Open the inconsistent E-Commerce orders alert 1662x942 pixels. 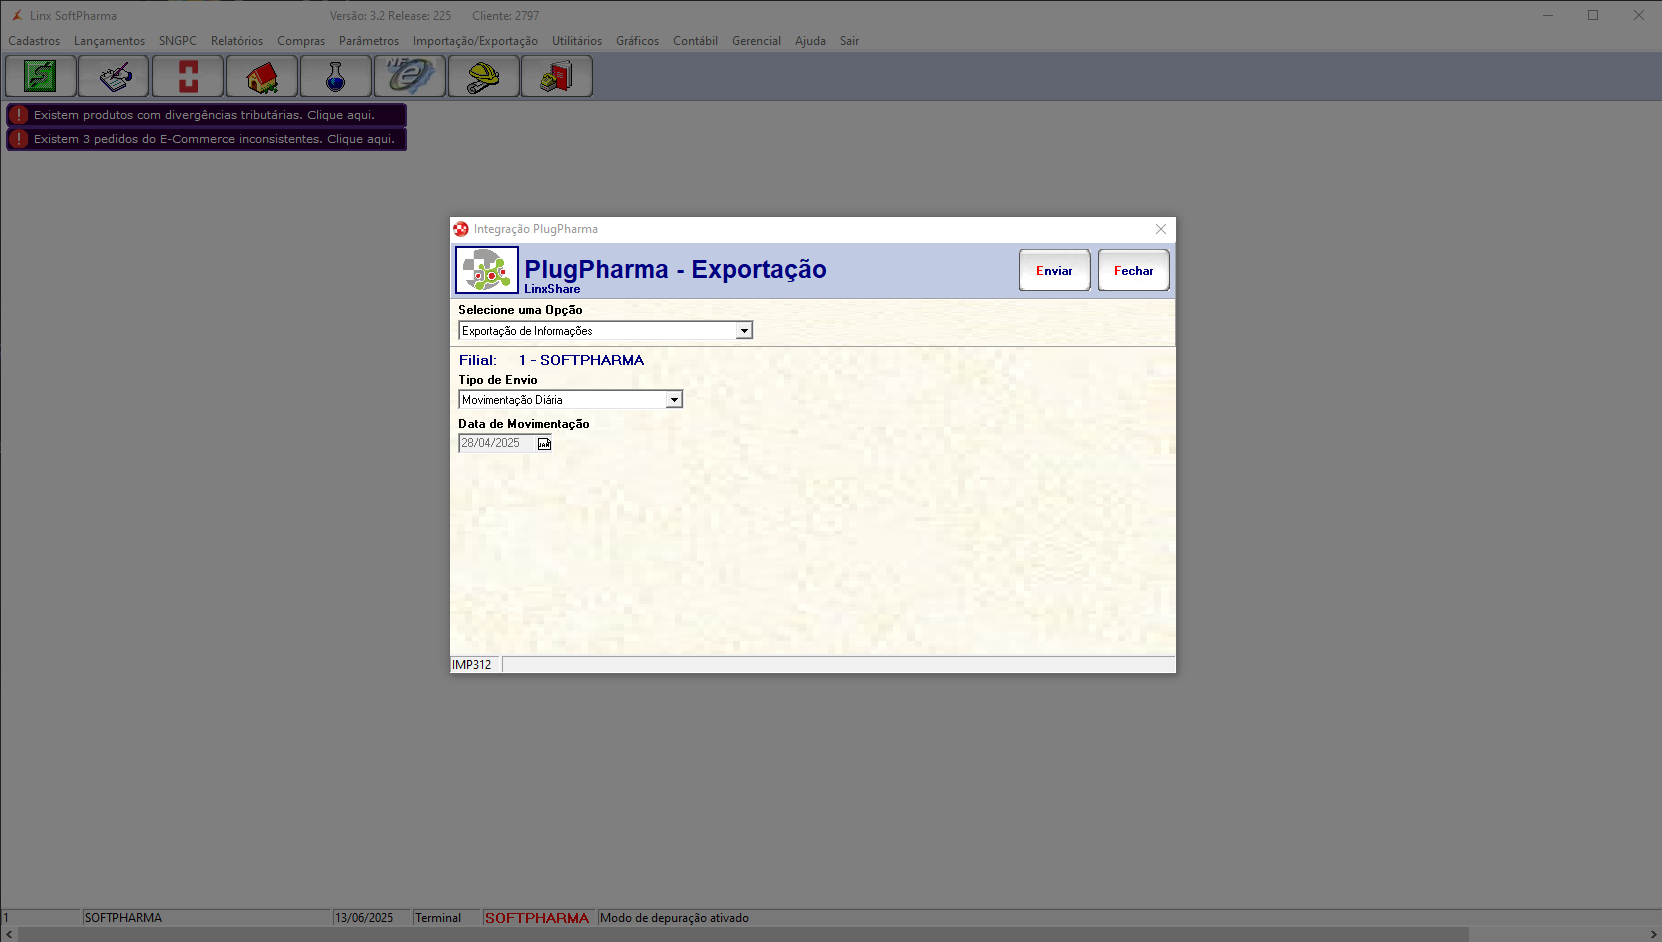click(x=206, y=139)
